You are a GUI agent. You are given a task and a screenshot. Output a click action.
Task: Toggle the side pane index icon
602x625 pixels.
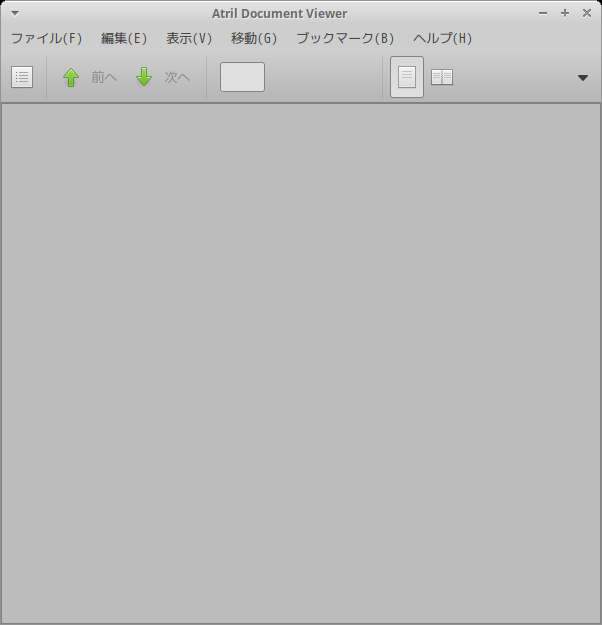pos(22,77)
